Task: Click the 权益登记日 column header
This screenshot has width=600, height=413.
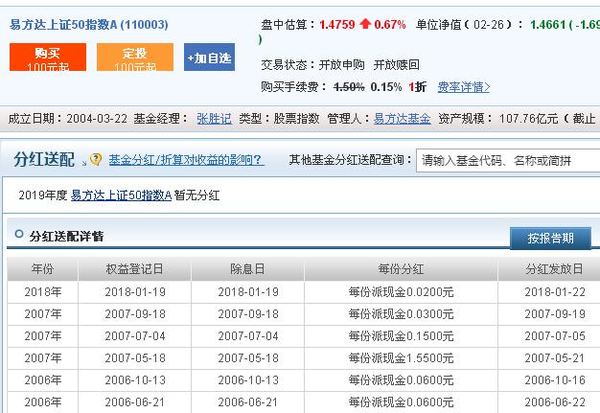Action: pos(134,269)
